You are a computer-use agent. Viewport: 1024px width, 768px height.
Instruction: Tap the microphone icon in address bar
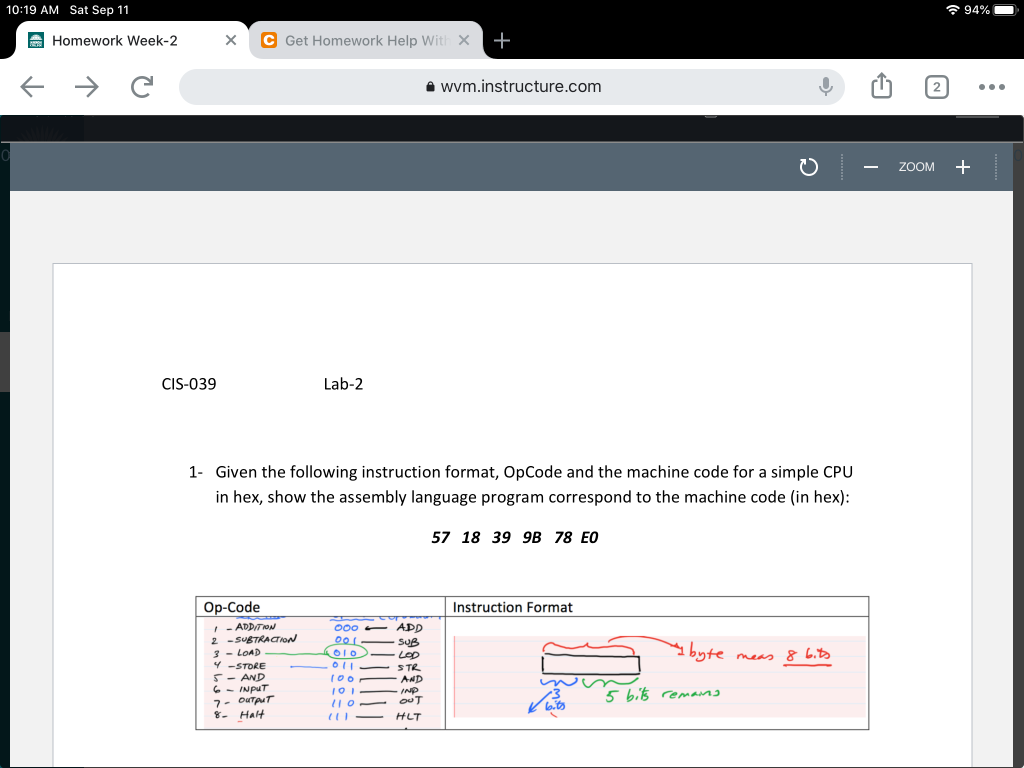(x=825, y=86)
